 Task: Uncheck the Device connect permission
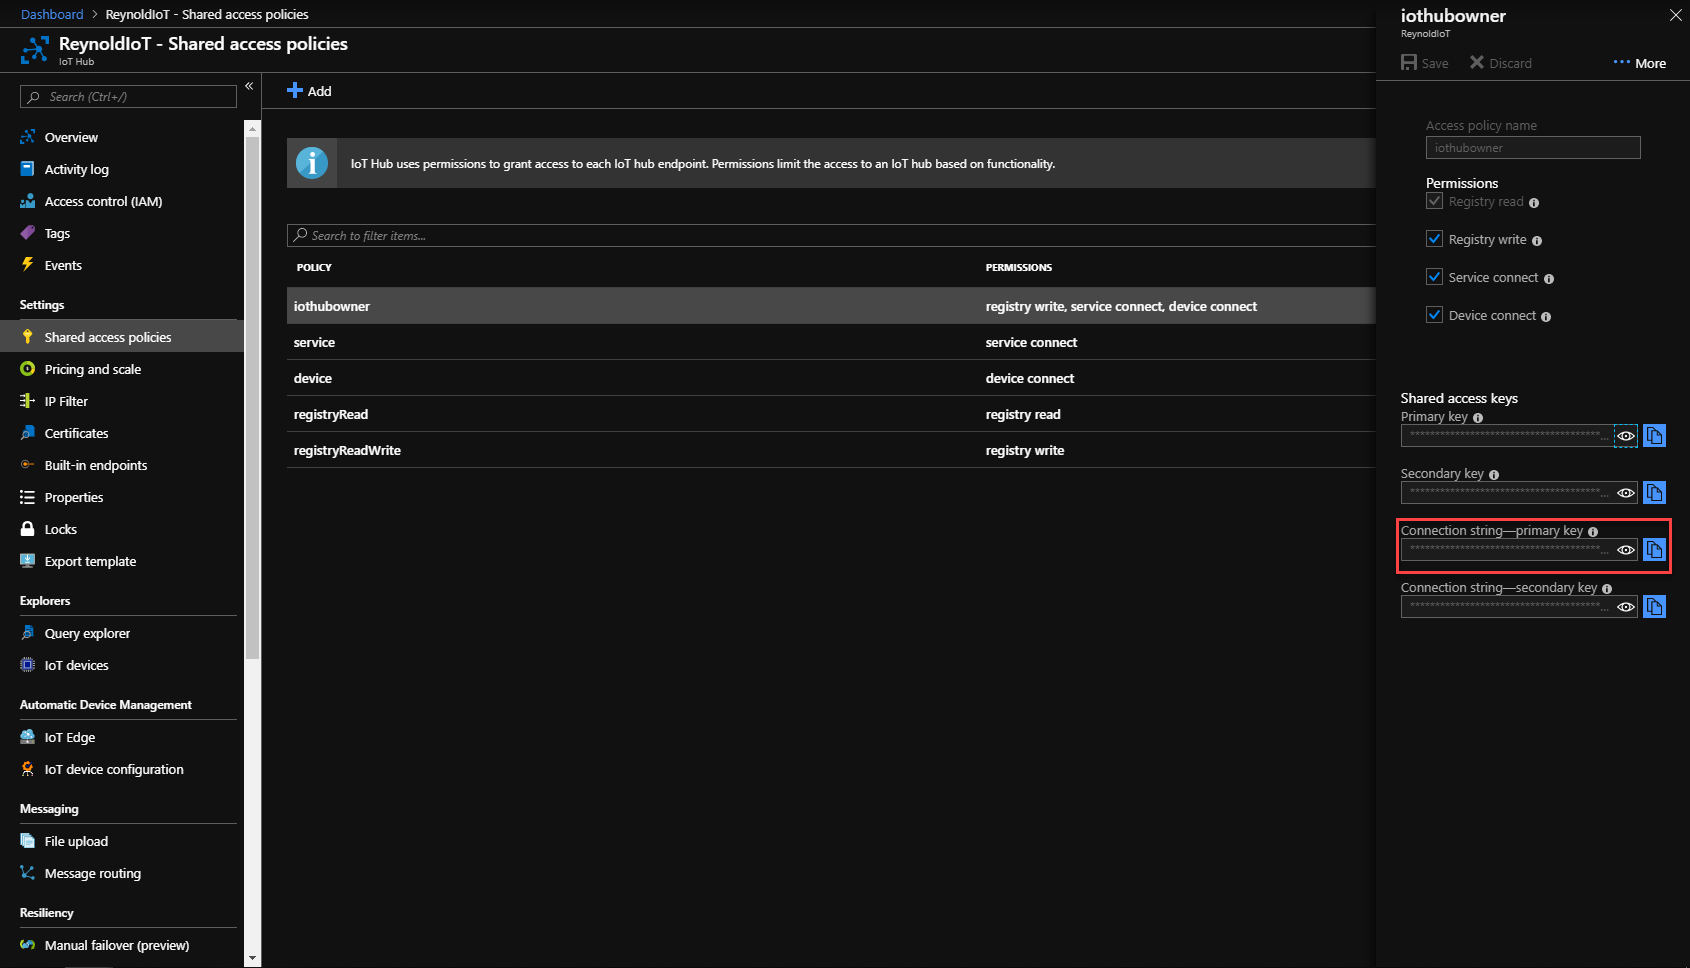pyautogui.click(x=1435, y=314)
